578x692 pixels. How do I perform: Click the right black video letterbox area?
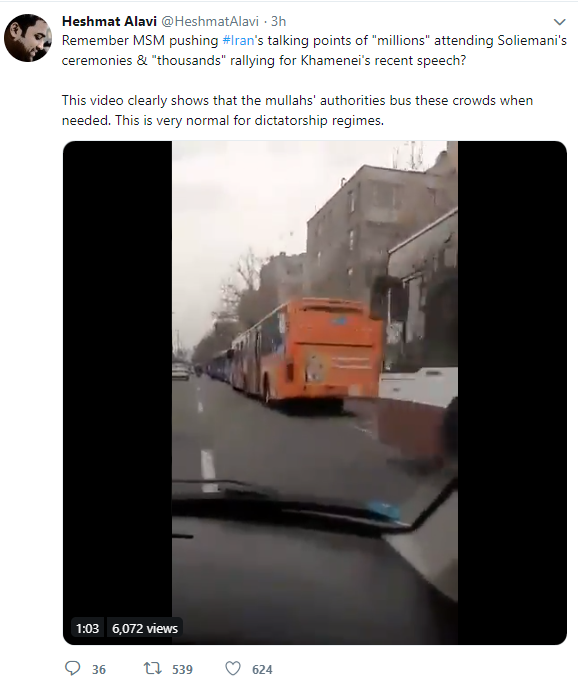point(512,392)
